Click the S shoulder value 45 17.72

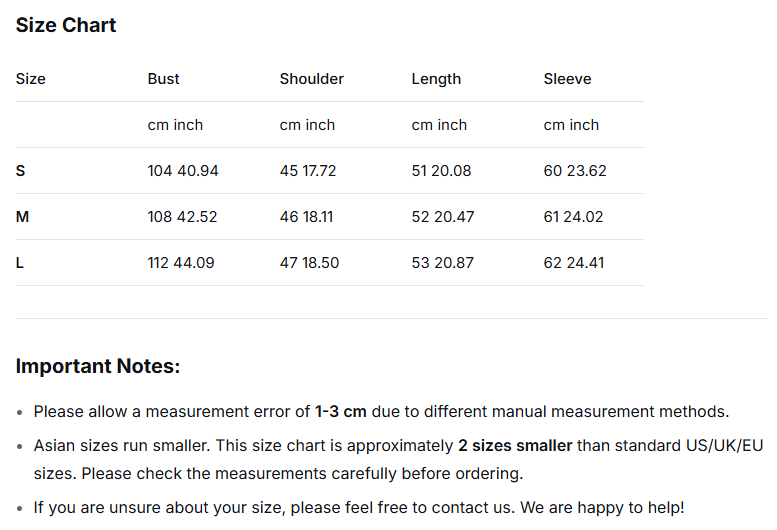tap(308, 171)
